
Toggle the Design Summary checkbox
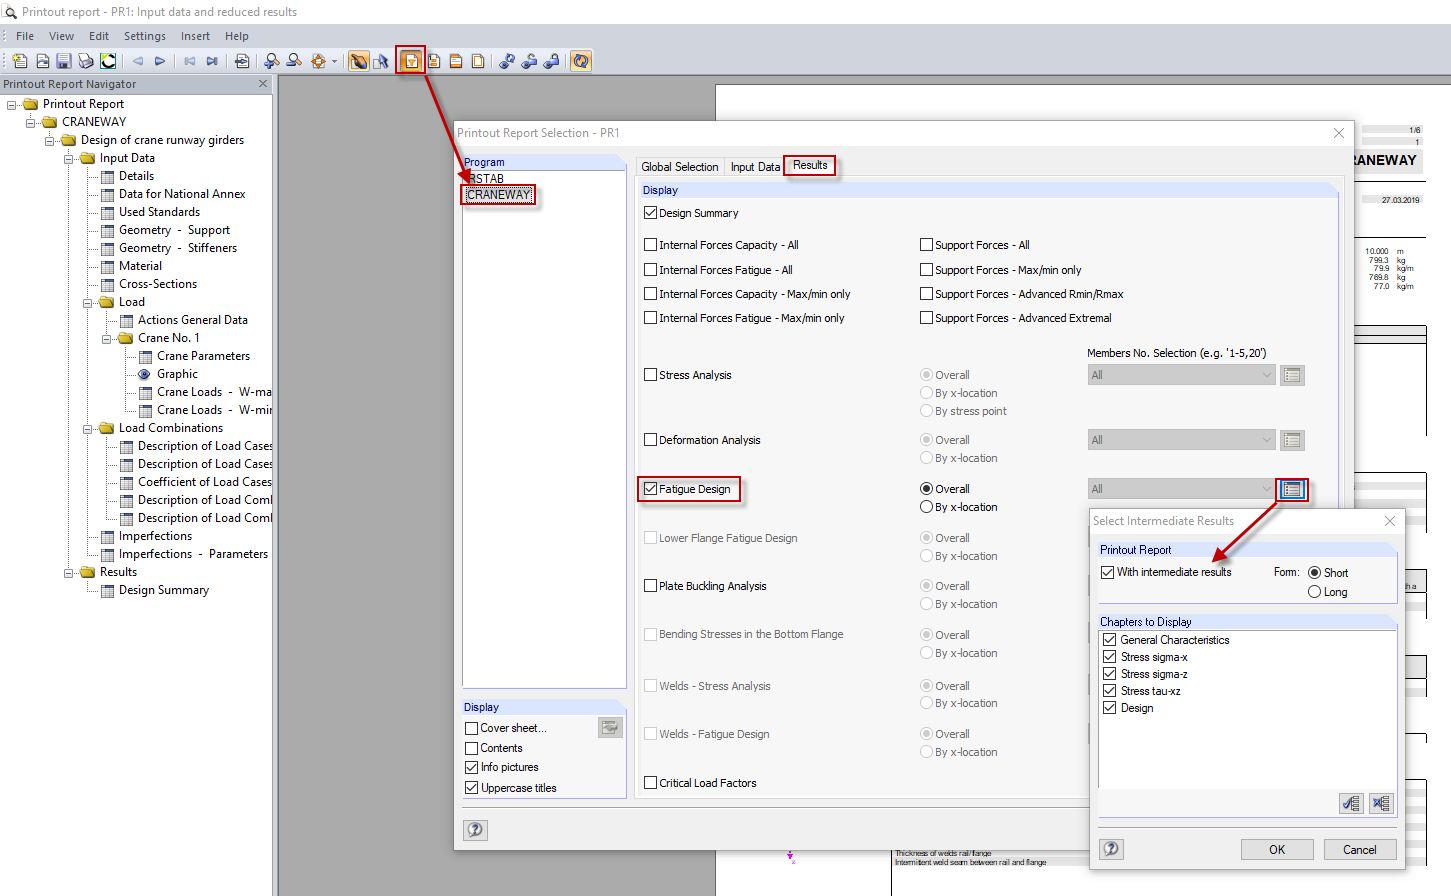[x=651, y=213]
